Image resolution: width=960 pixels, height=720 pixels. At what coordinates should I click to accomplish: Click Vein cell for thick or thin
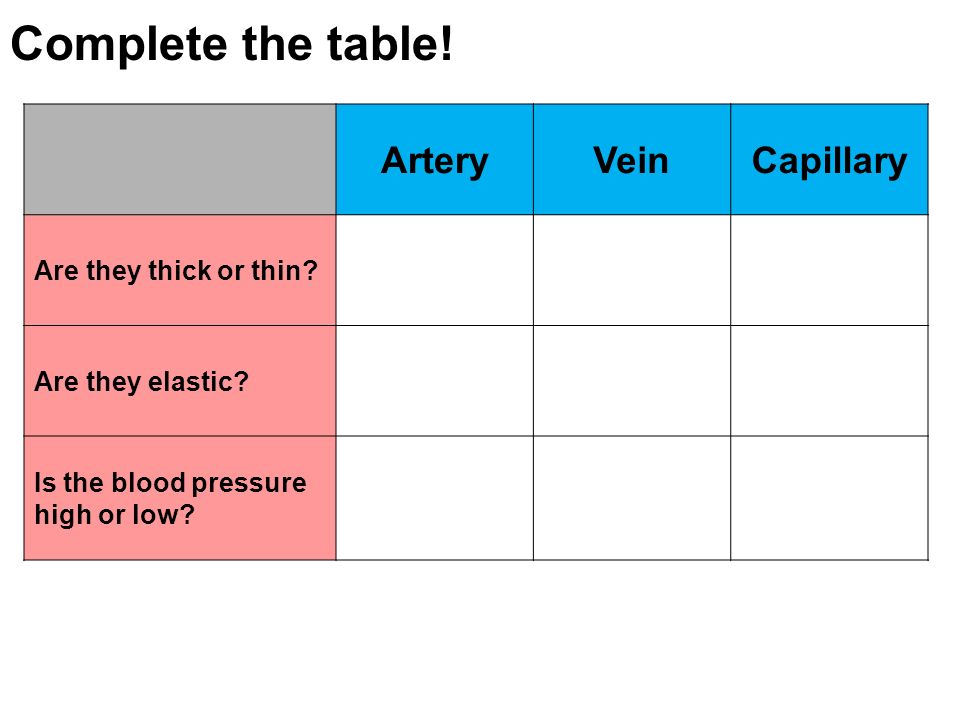[x=632, y=271]
